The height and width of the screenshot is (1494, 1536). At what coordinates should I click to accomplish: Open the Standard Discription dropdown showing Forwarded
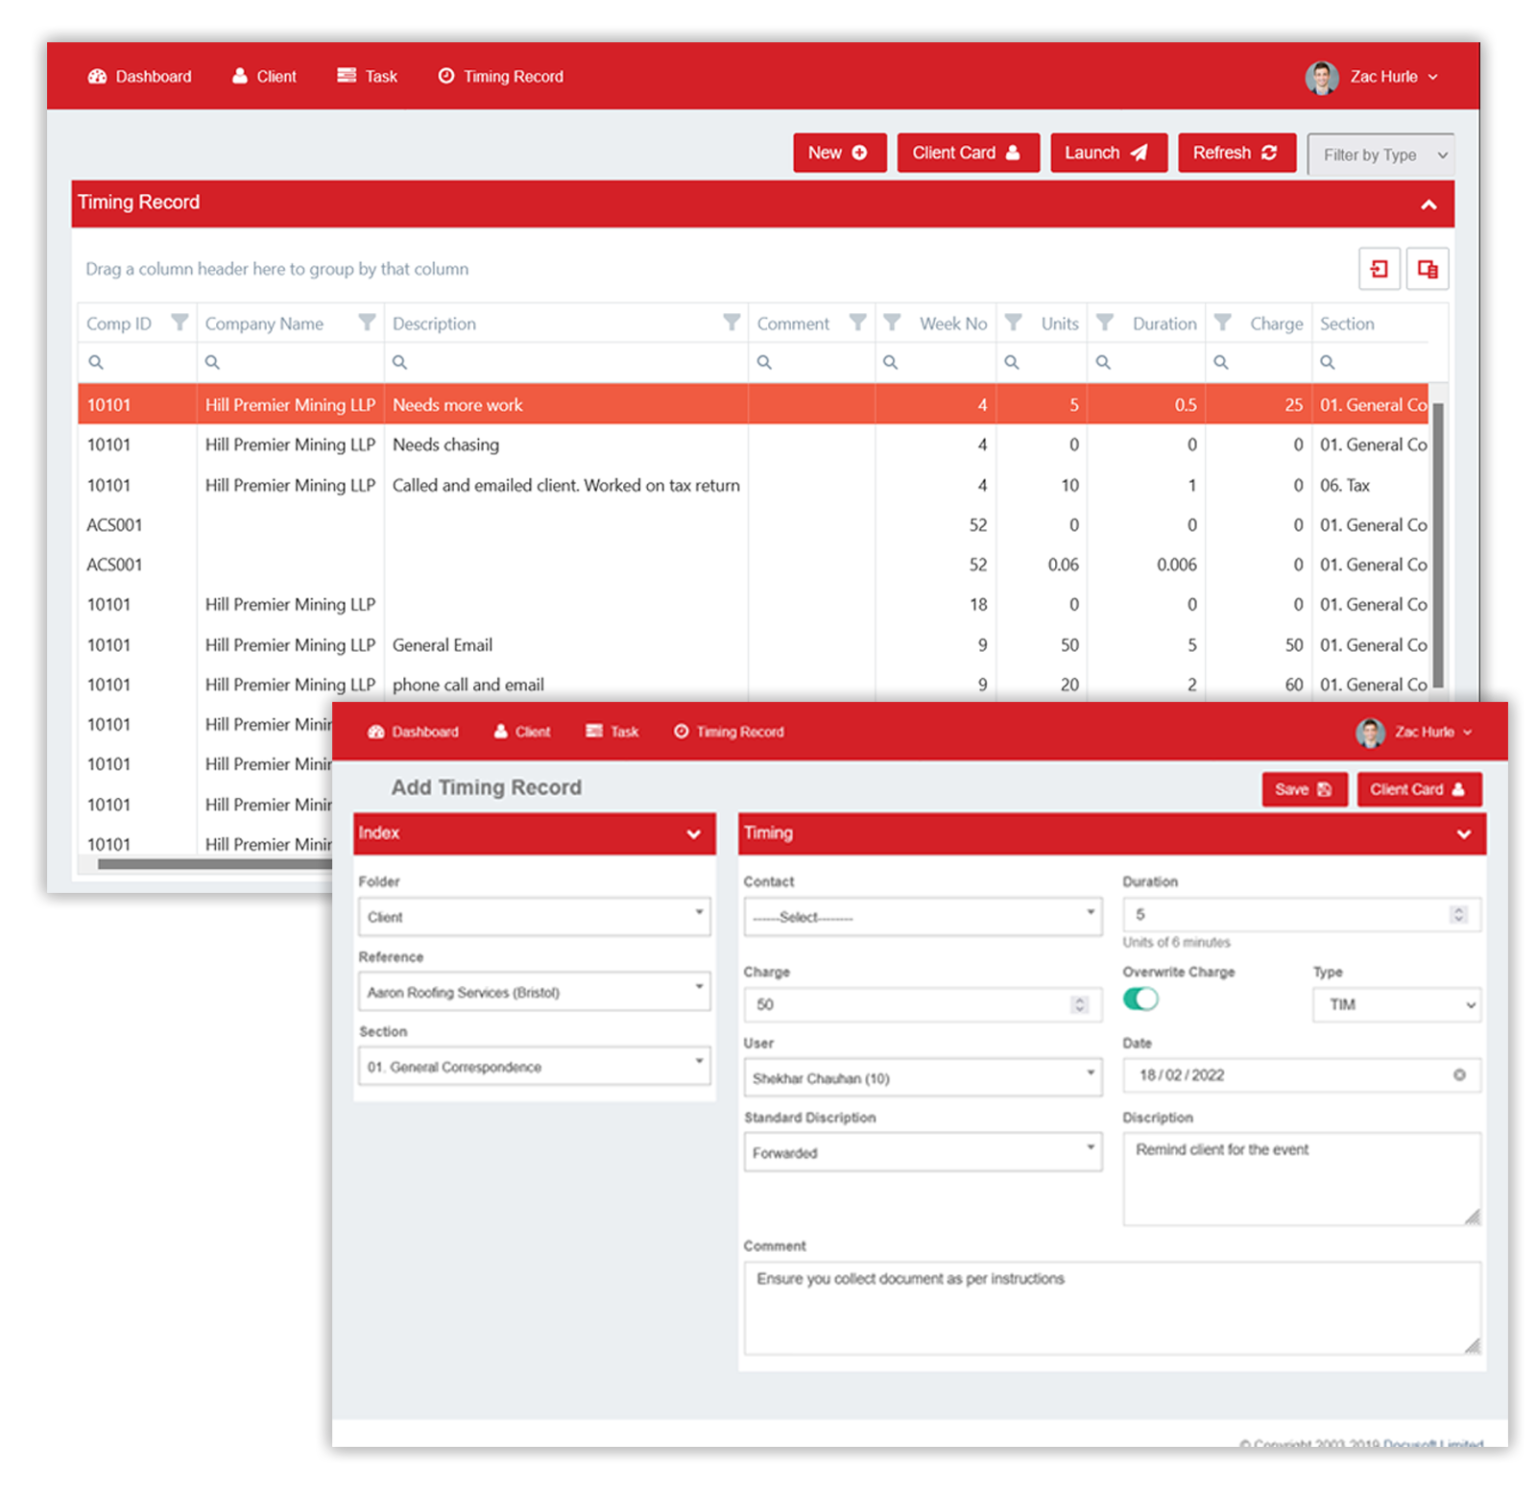922,1152
